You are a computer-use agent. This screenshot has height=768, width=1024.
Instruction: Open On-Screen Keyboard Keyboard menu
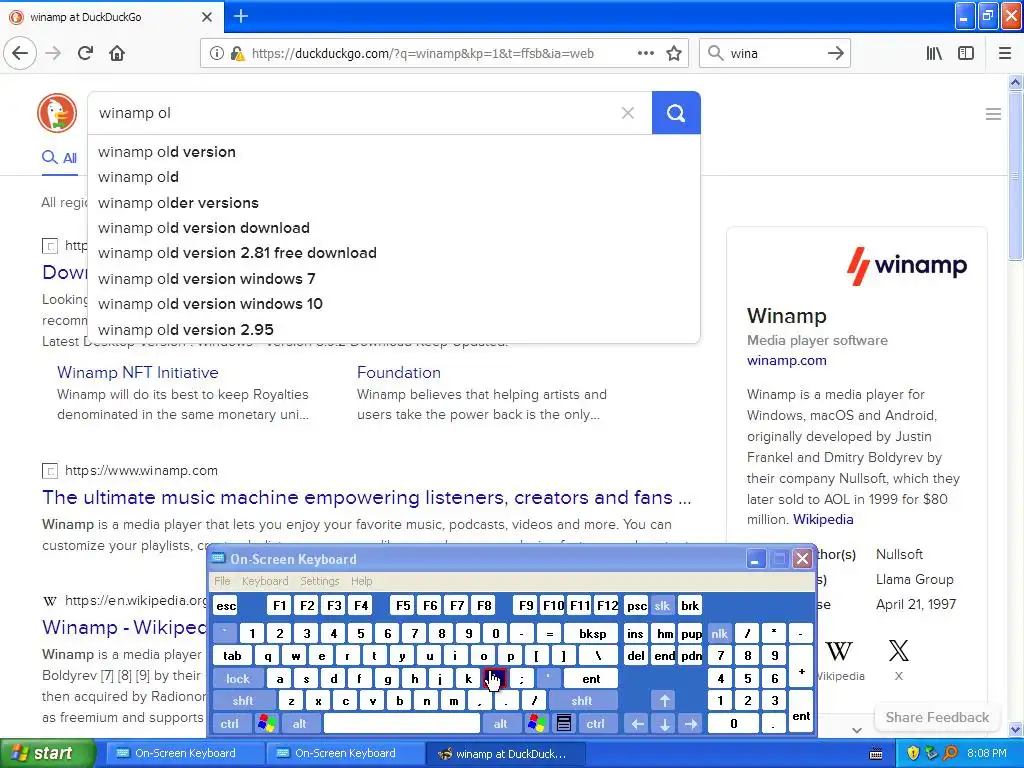[265, 581]
